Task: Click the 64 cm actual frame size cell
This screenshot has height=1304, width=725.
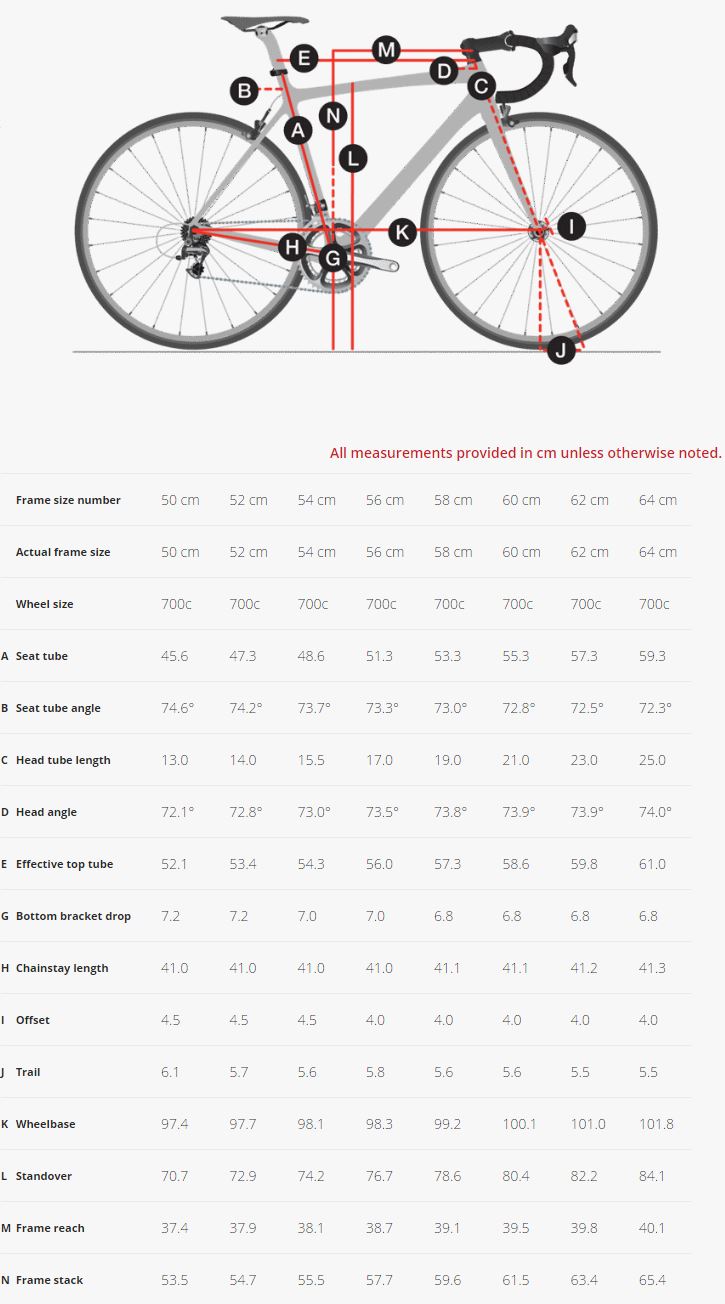Action: point(657,552)
